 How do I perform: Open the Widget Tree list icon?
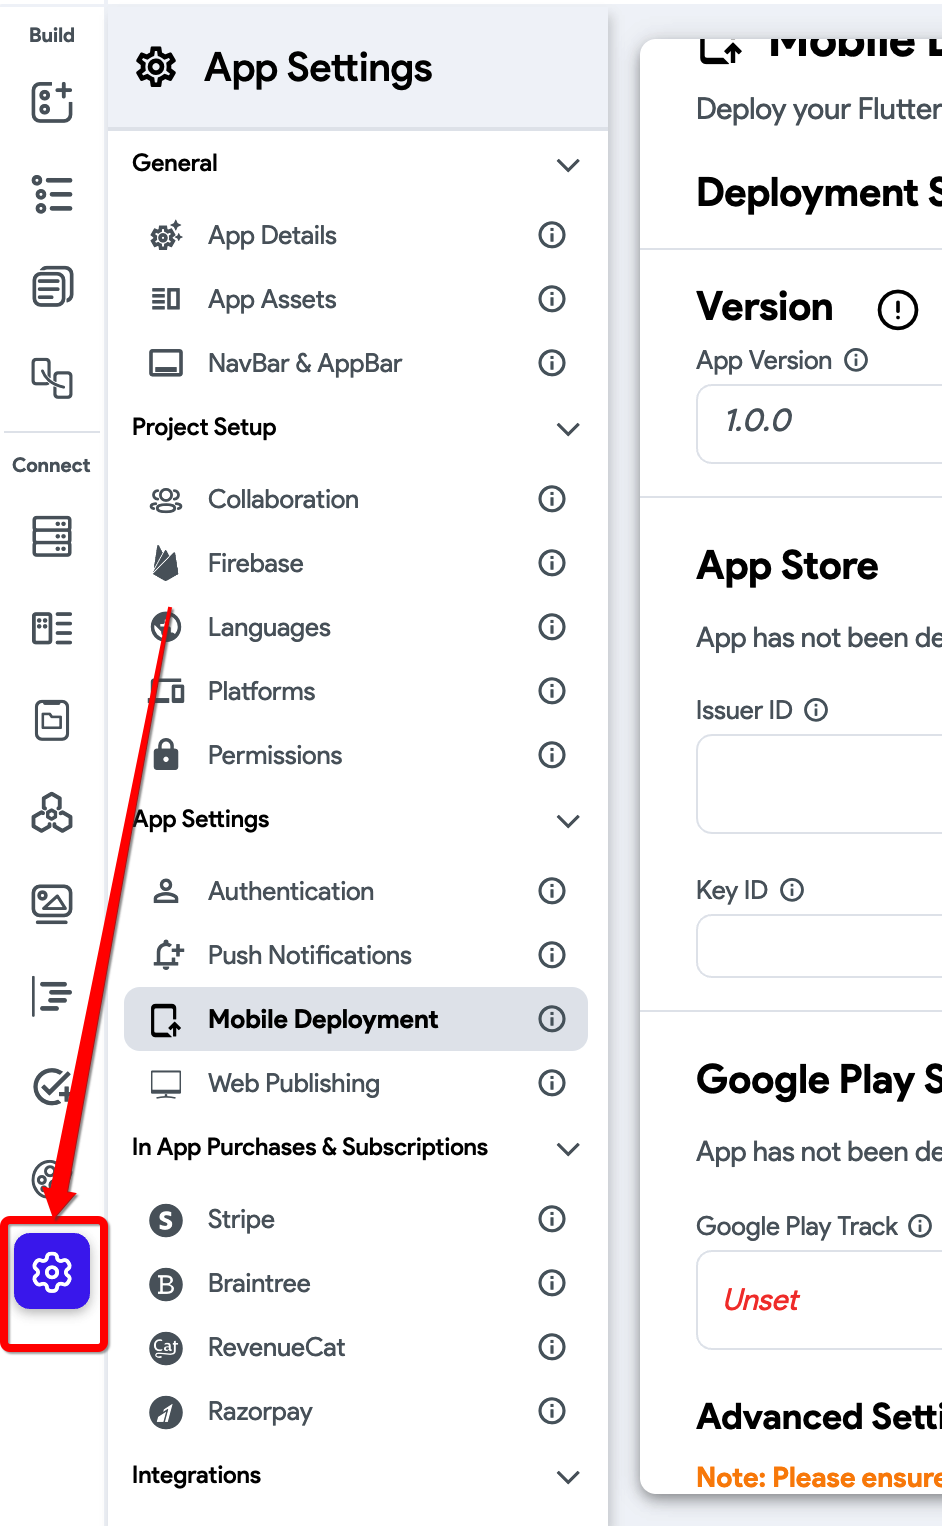click(x=52, y=194)
